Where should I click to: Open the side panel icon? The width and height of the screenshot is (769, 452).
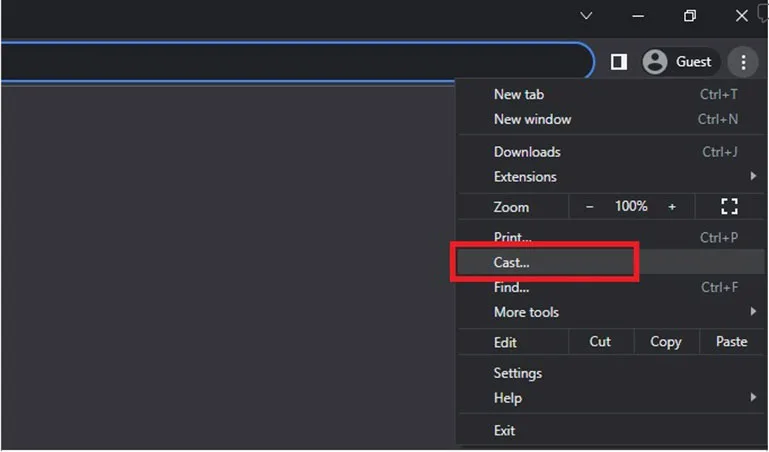(618, 62)
